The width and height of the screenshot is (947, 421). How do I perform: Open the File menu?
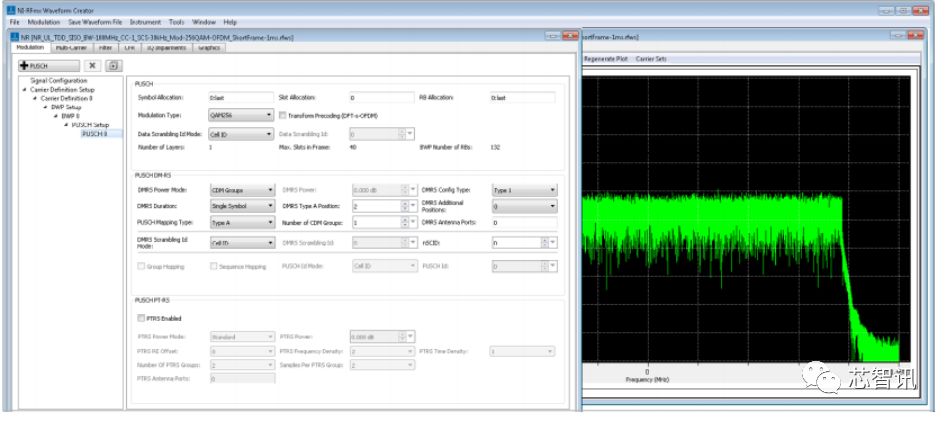[x=15, y=22]
